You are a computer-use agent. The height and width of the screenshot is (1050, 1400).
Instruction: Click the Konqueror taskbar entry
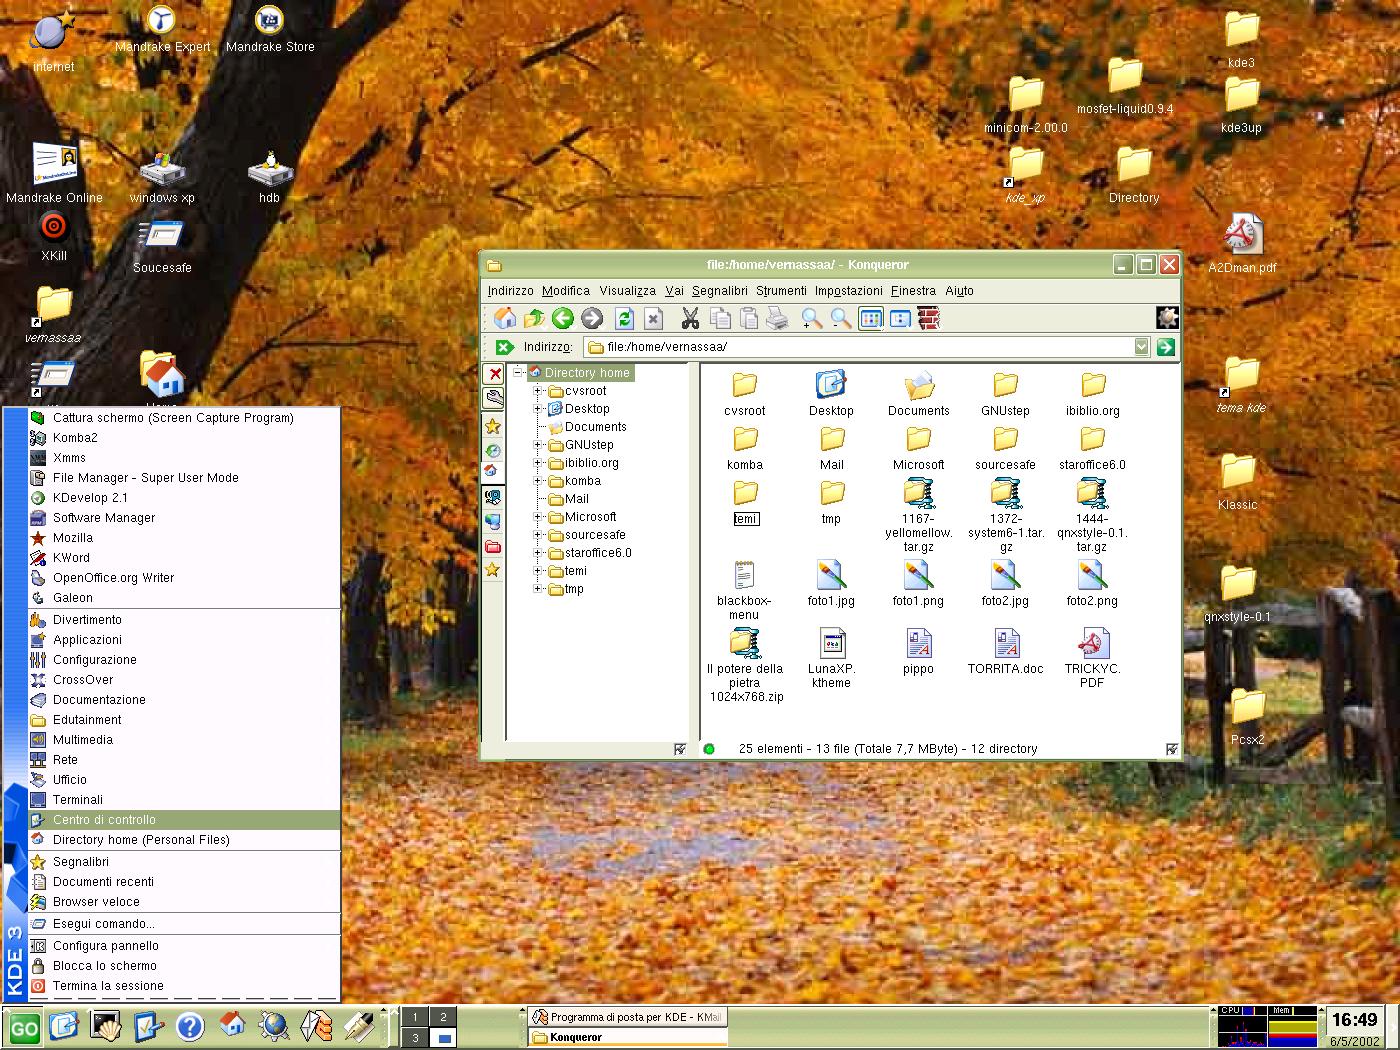pyautogui.click(x=627, y=1037)
